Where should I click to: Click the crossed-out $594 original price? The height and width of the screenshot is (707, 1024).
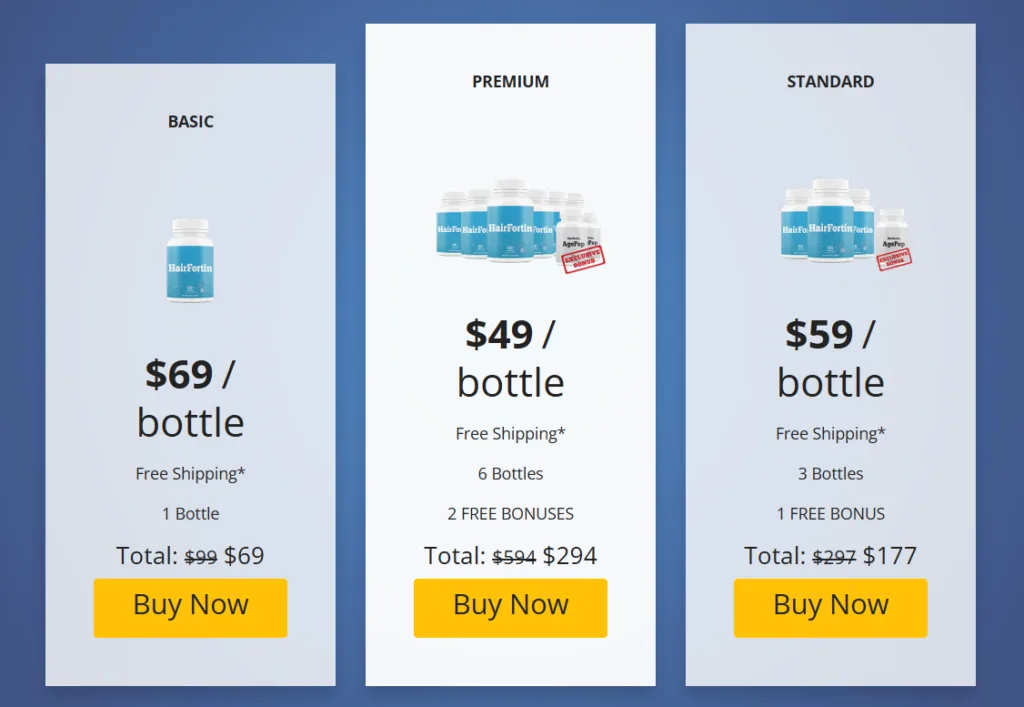(x=513, y=556)
